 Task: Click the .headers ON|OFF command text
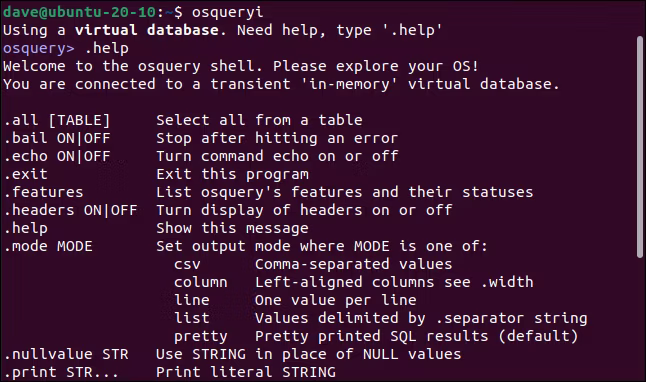70,210
